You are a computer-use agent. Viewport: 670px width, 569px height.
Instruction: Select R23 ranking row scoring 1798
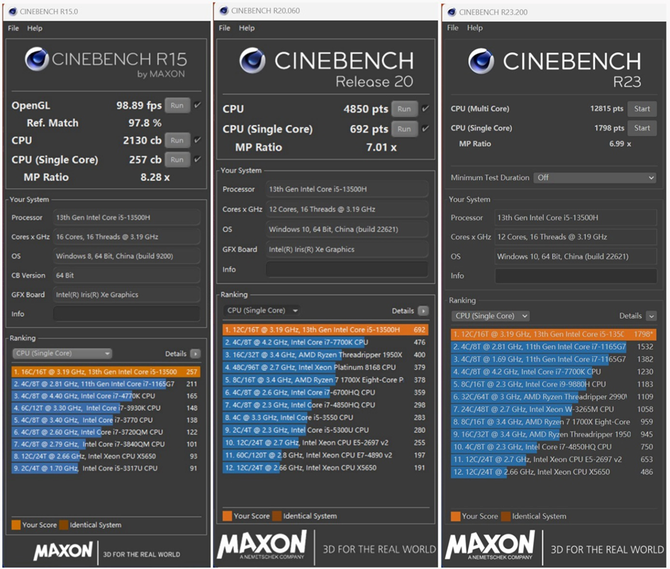tap(553, 334)
